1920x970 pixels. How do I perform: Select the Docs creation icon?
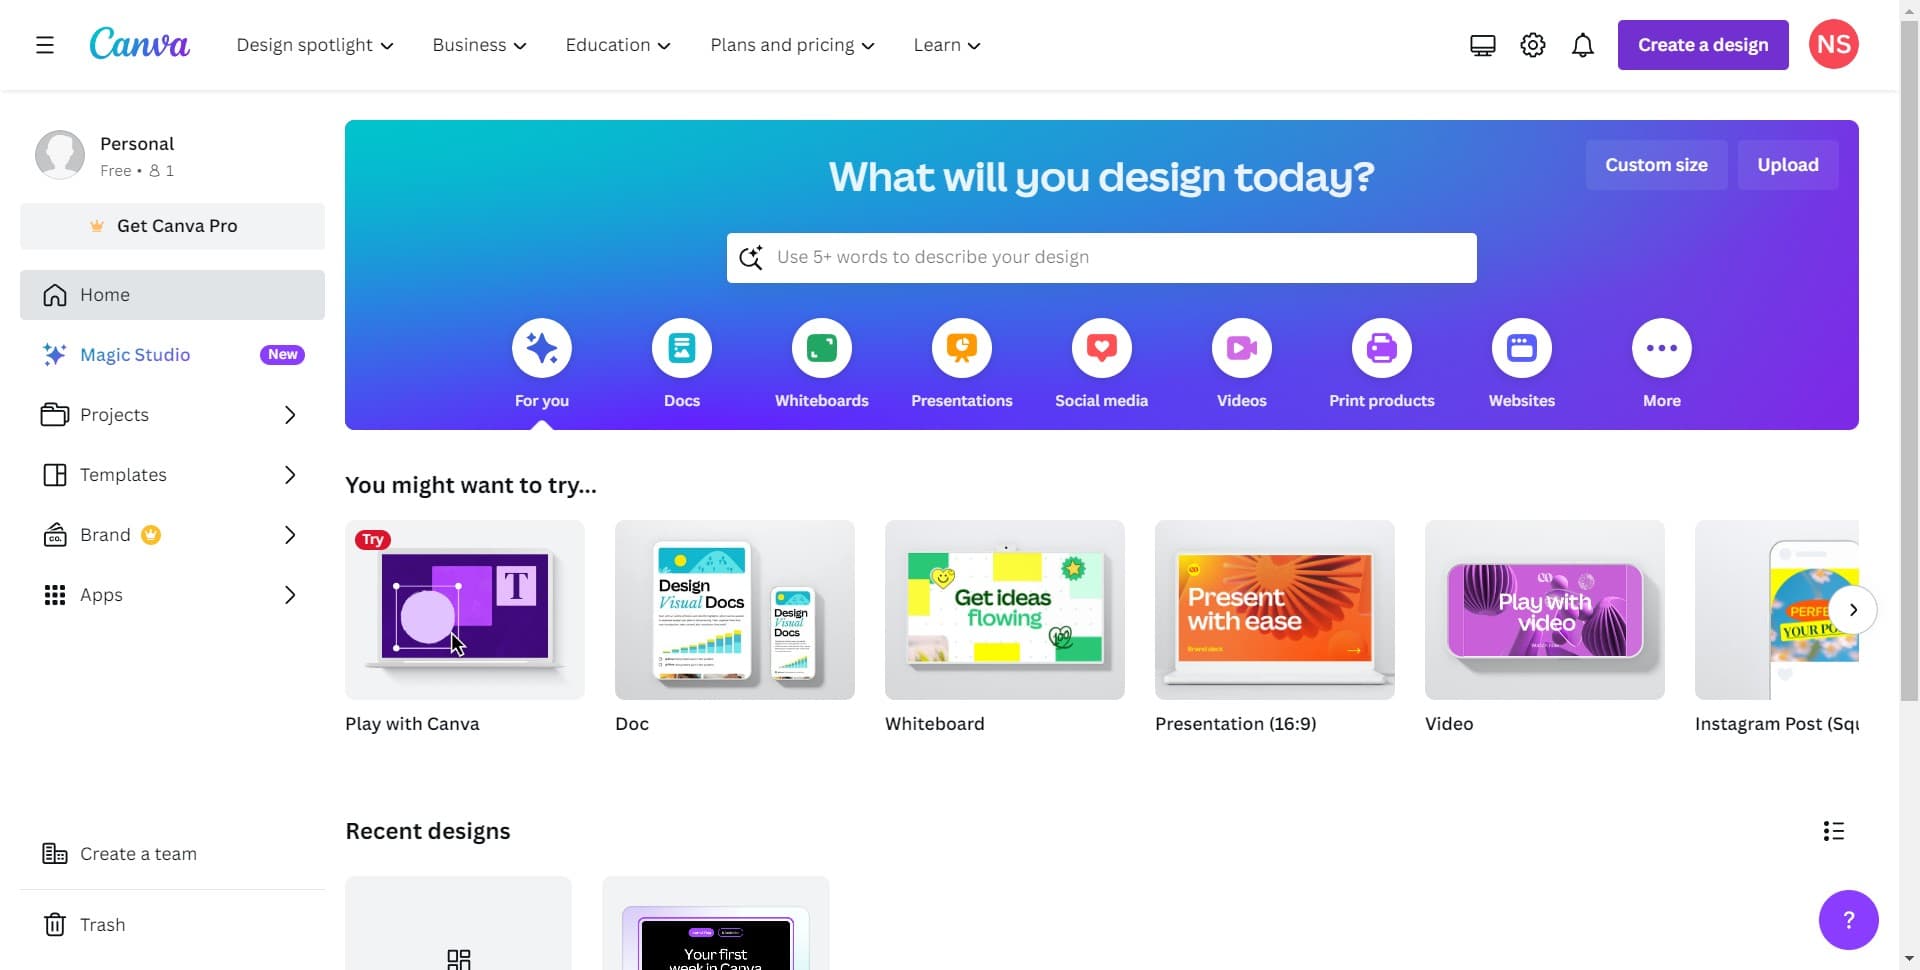pos(681,347)
